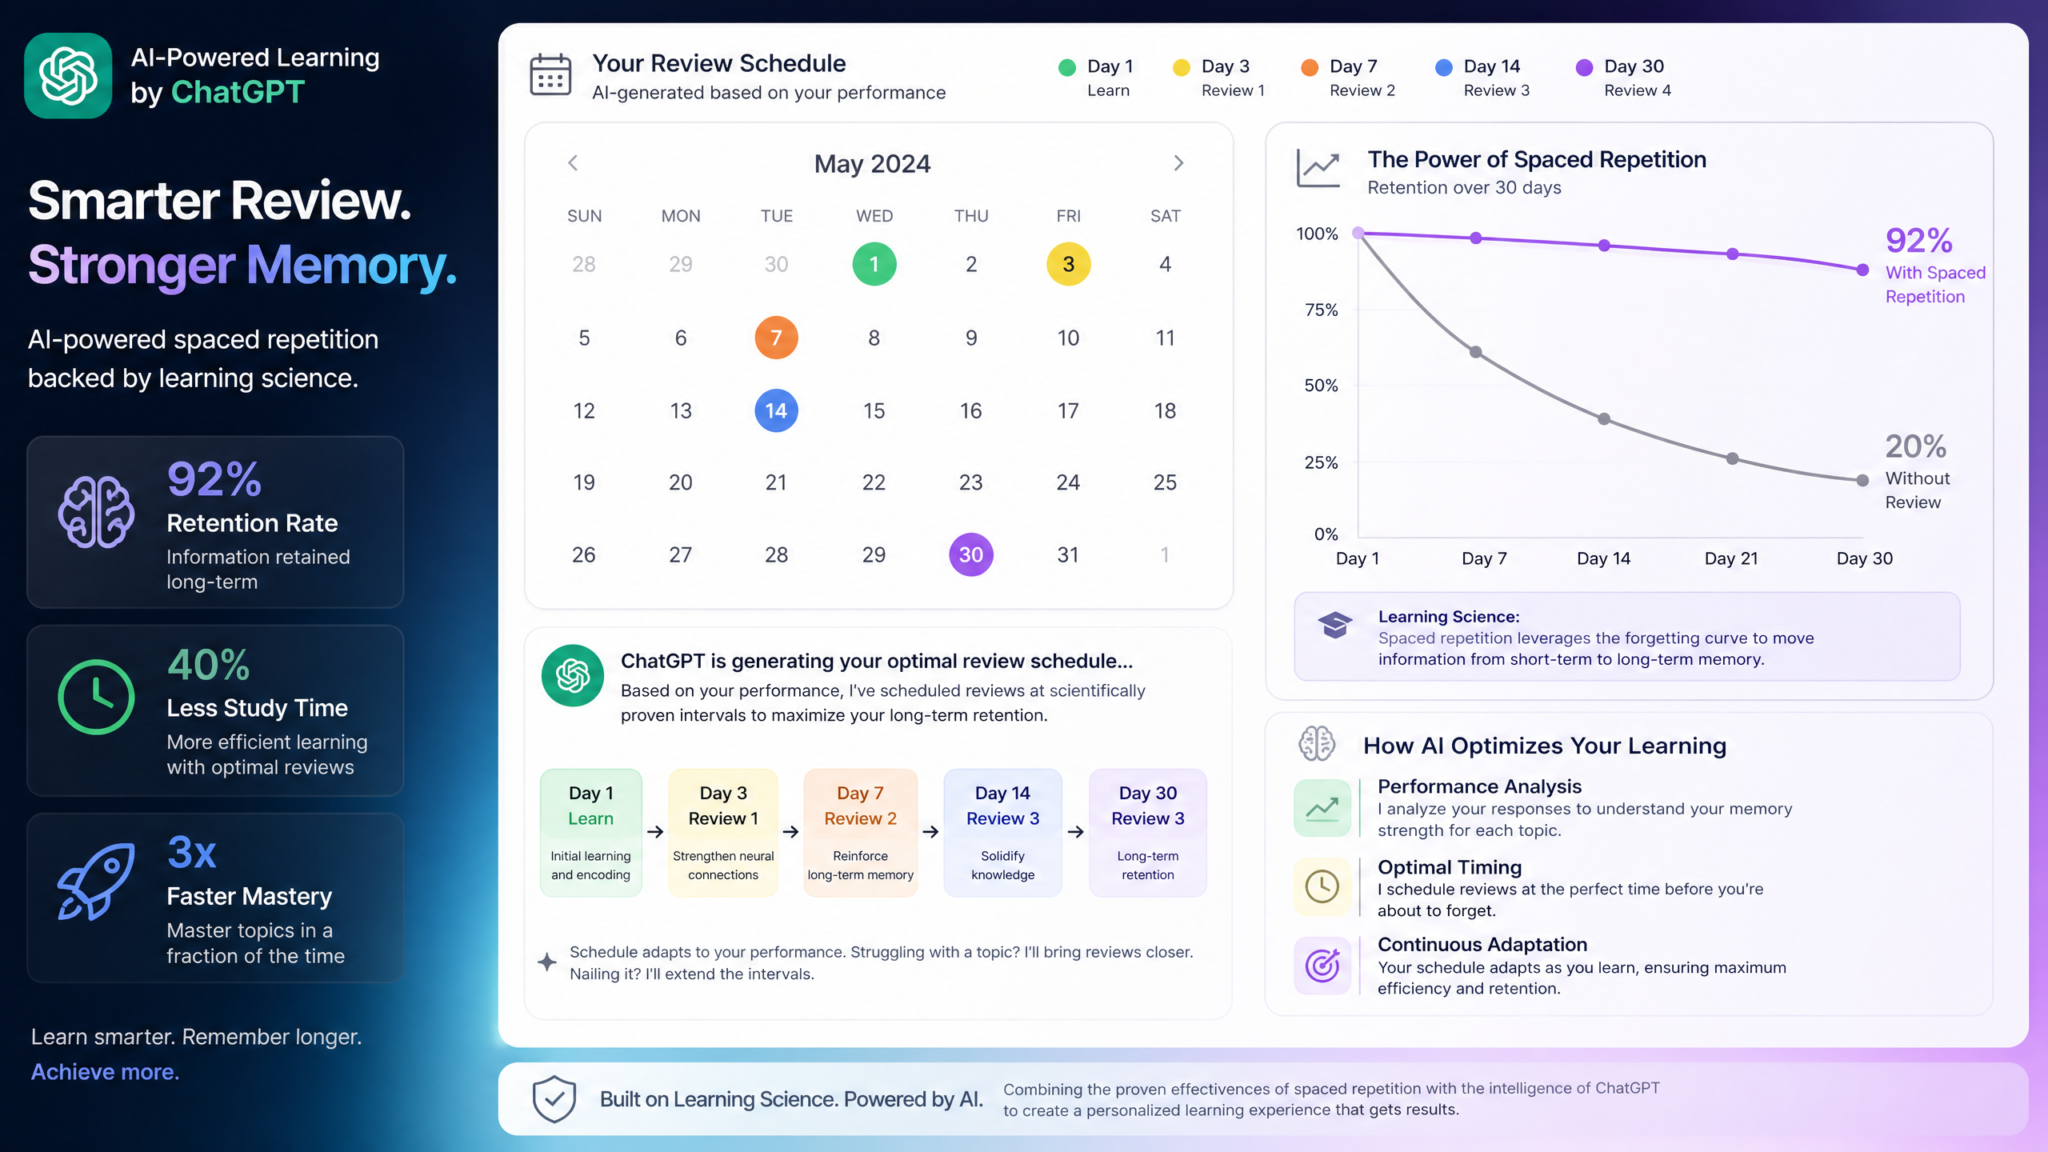2048x1152 pixels.
Task: Click the ChatGPT logo in the header
Action: click(68, 76)
